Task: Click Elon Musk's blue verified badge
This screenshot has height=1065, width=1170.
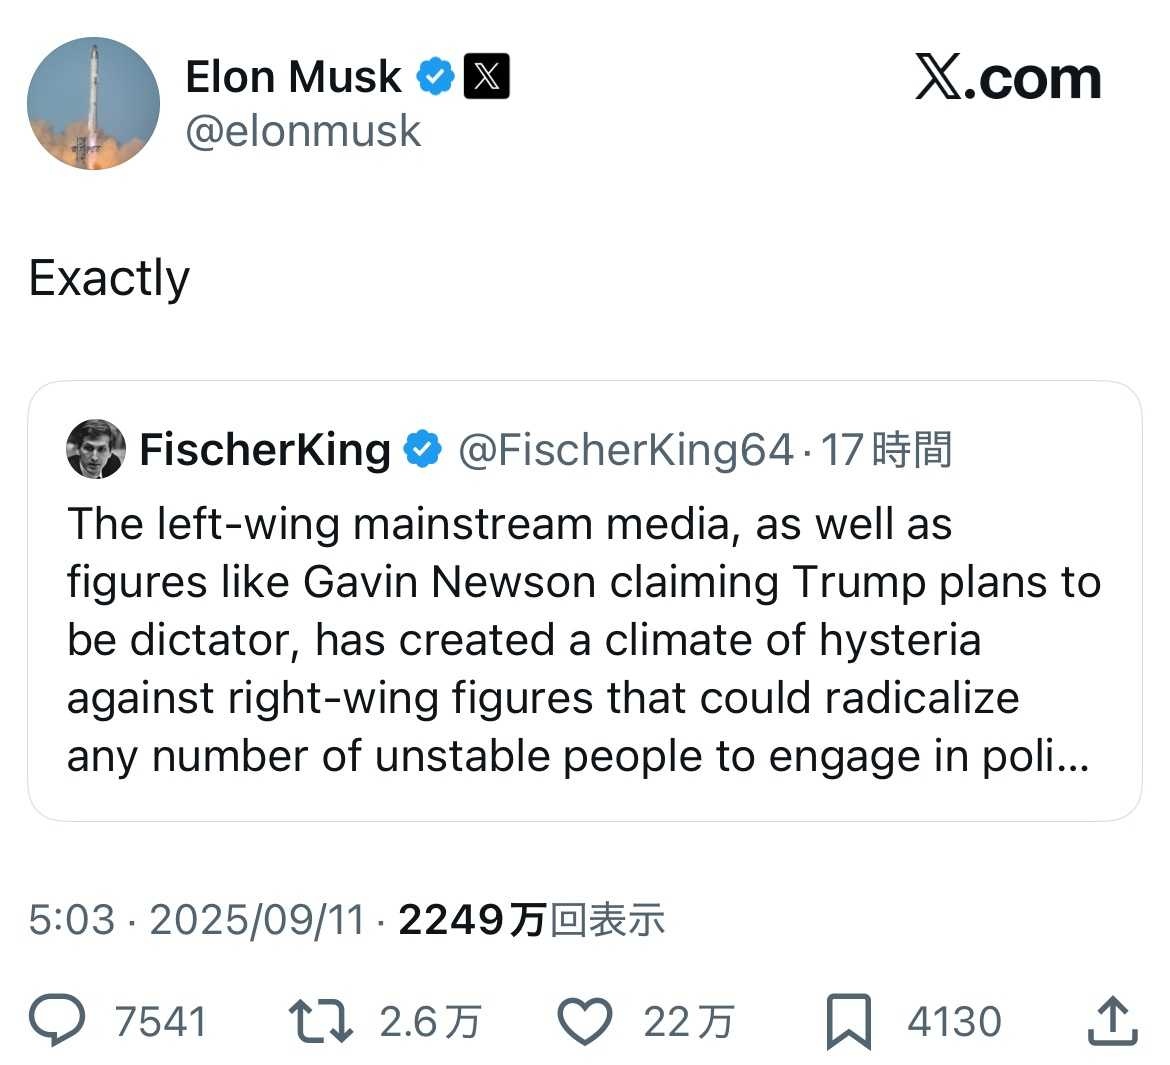Action: (x=435, y=77)
